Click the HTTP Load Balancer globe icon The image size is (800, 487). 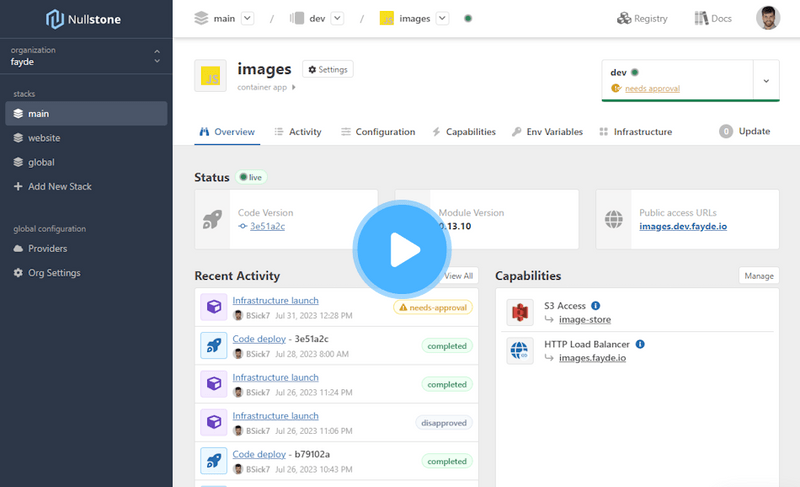pyautogui.click(x=520, y=351)
